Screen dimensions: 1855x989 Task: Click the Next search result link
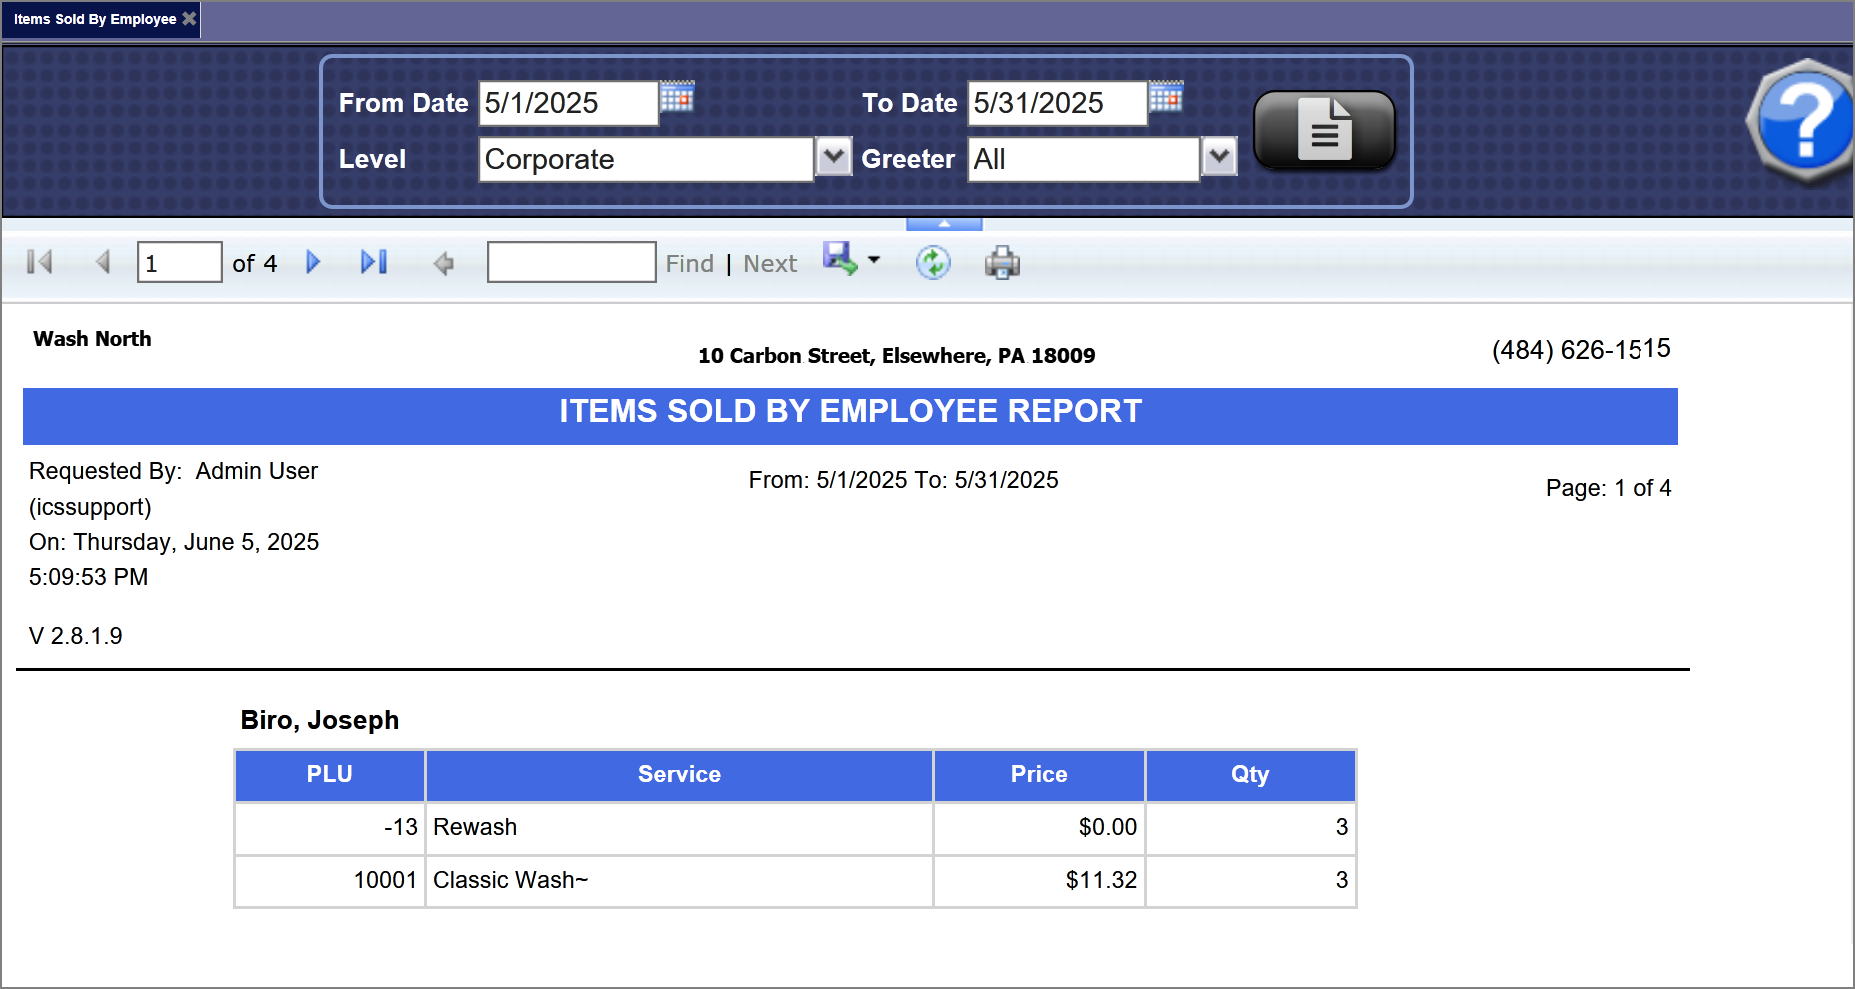tap(770, 264)
